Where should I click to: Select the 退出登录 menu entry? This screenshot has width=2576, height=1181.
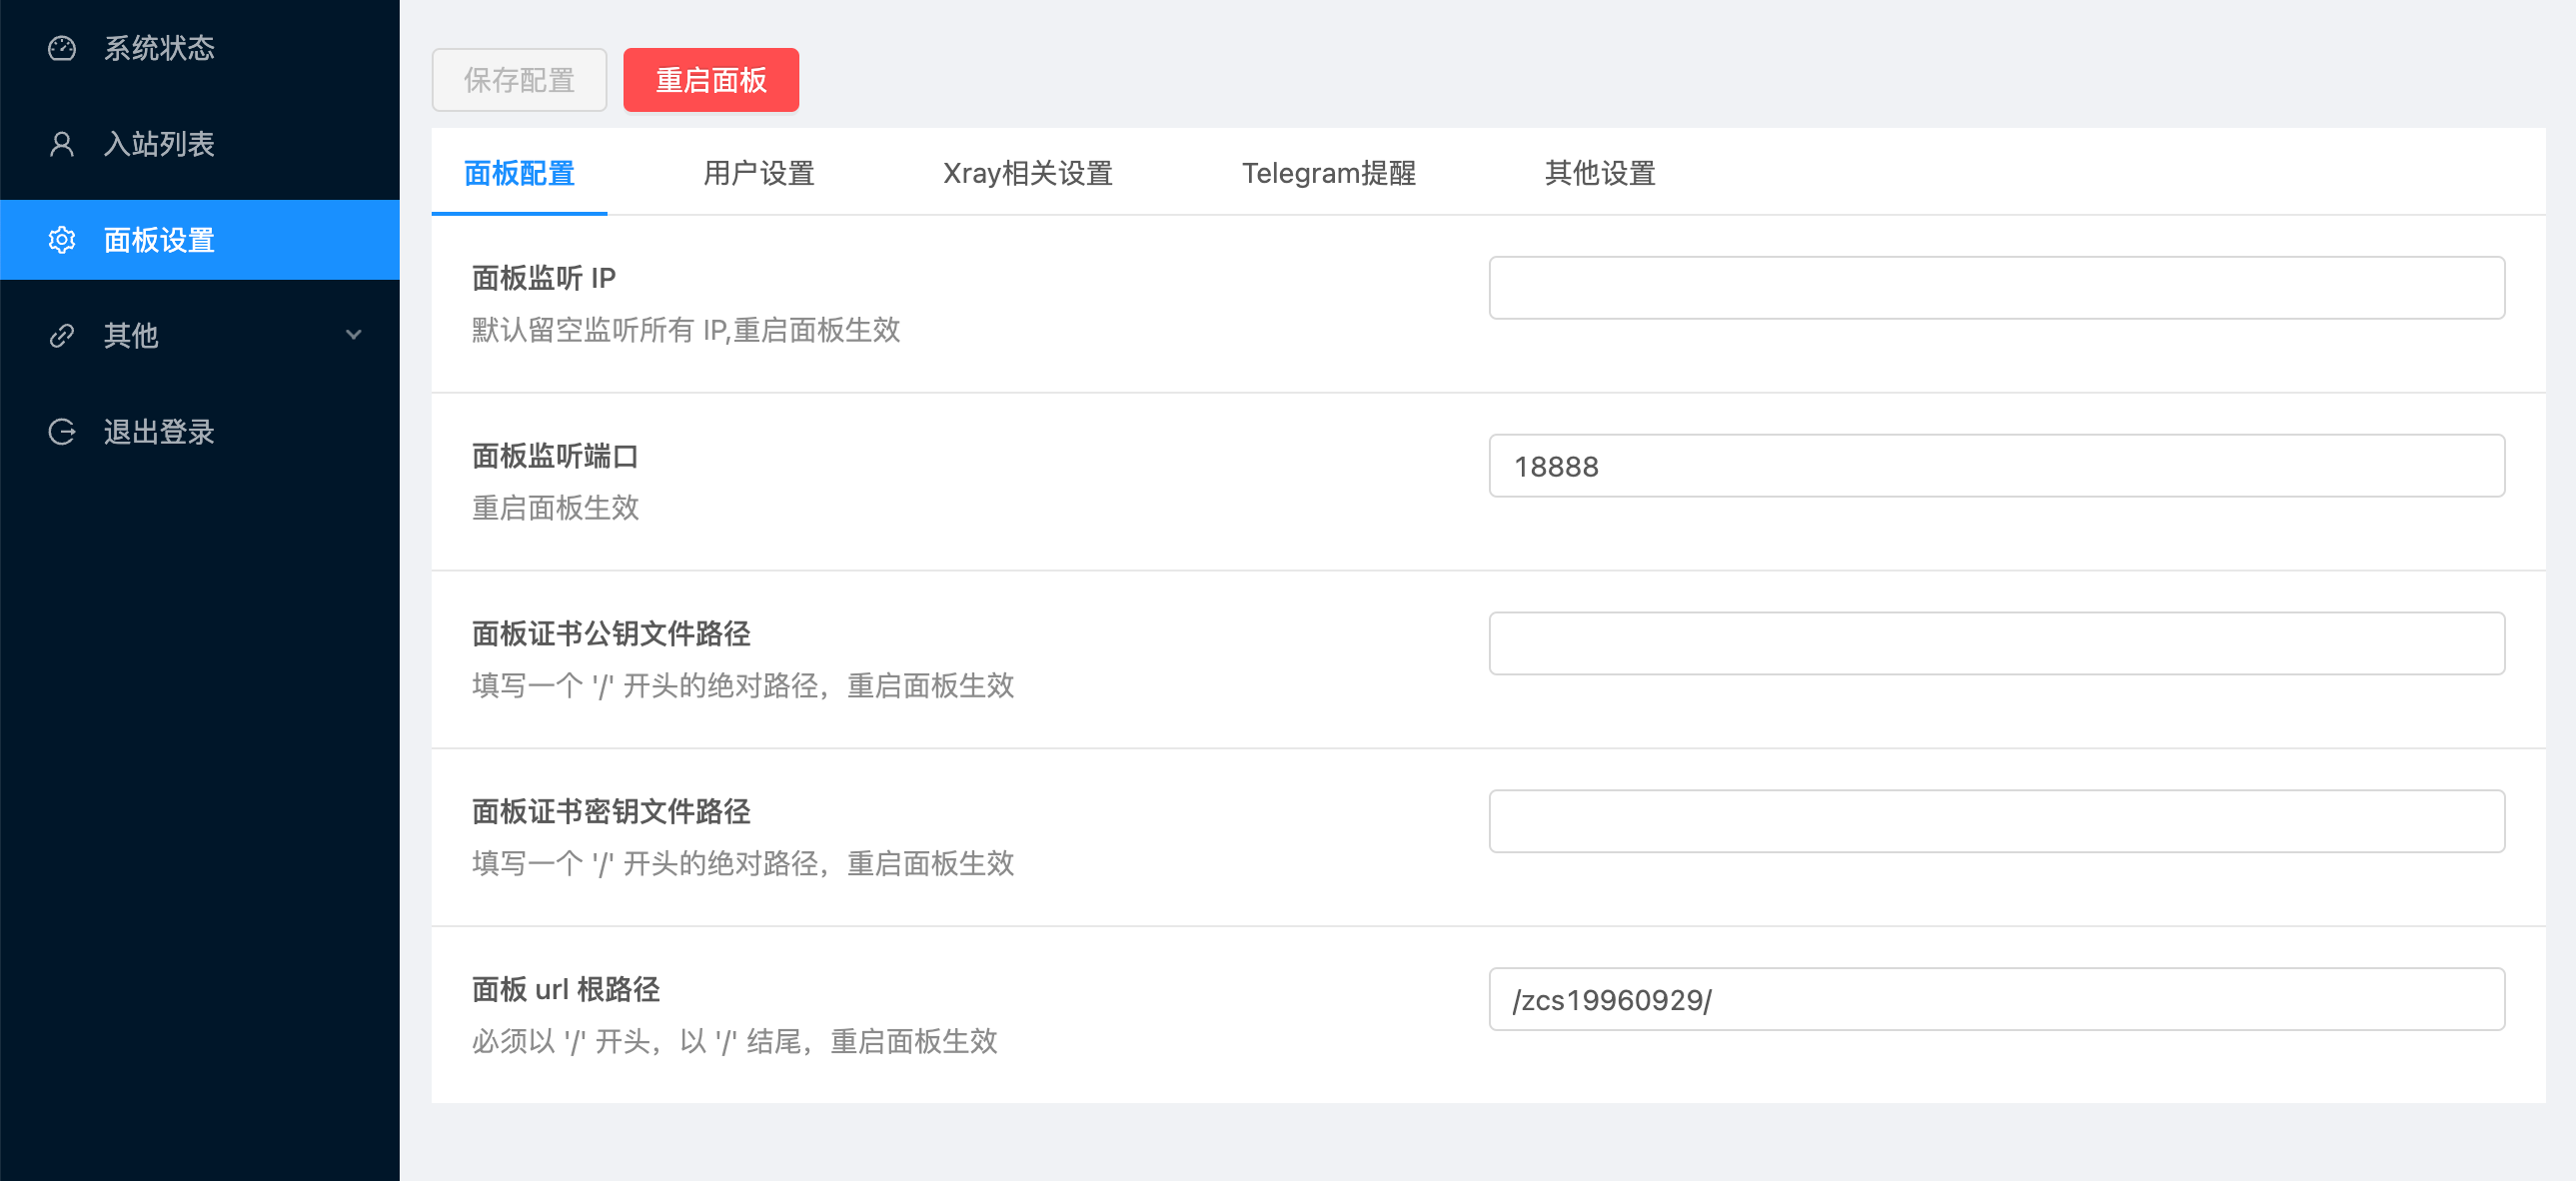click(x=159, y=432)
